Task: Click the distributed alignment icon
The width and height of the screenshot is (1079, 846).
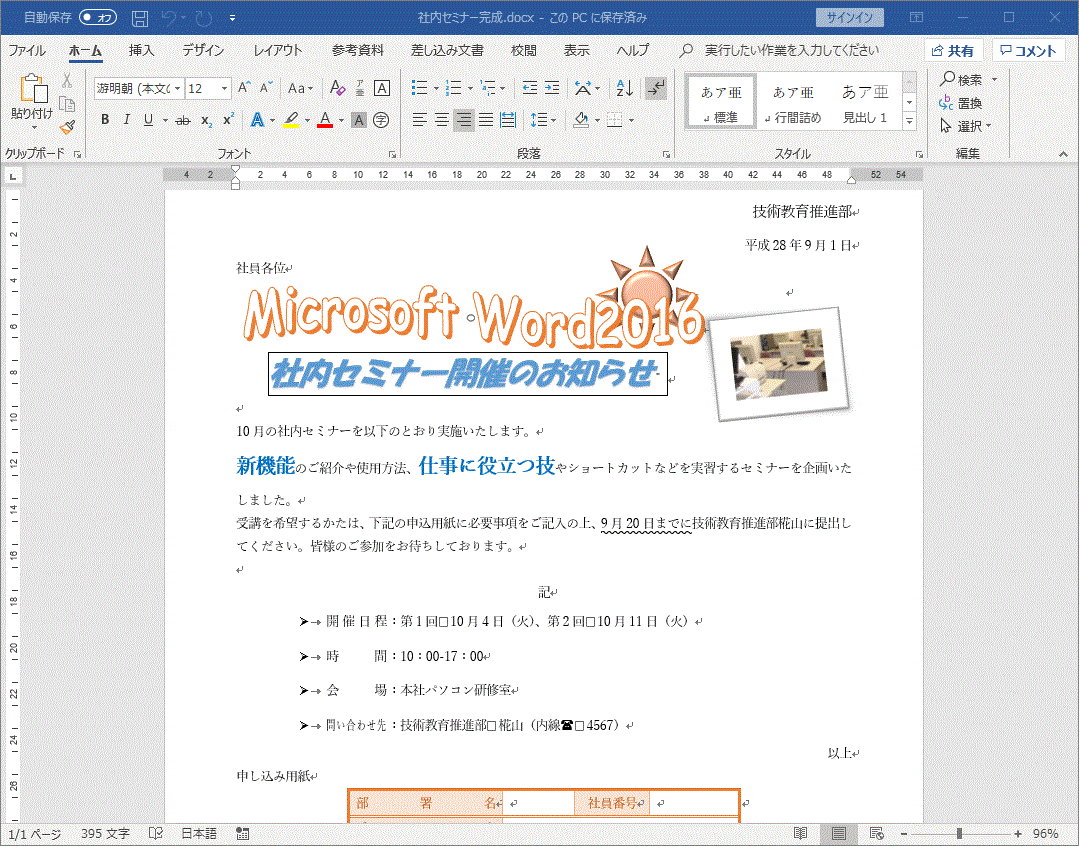Action: click(x=508, y=120)
